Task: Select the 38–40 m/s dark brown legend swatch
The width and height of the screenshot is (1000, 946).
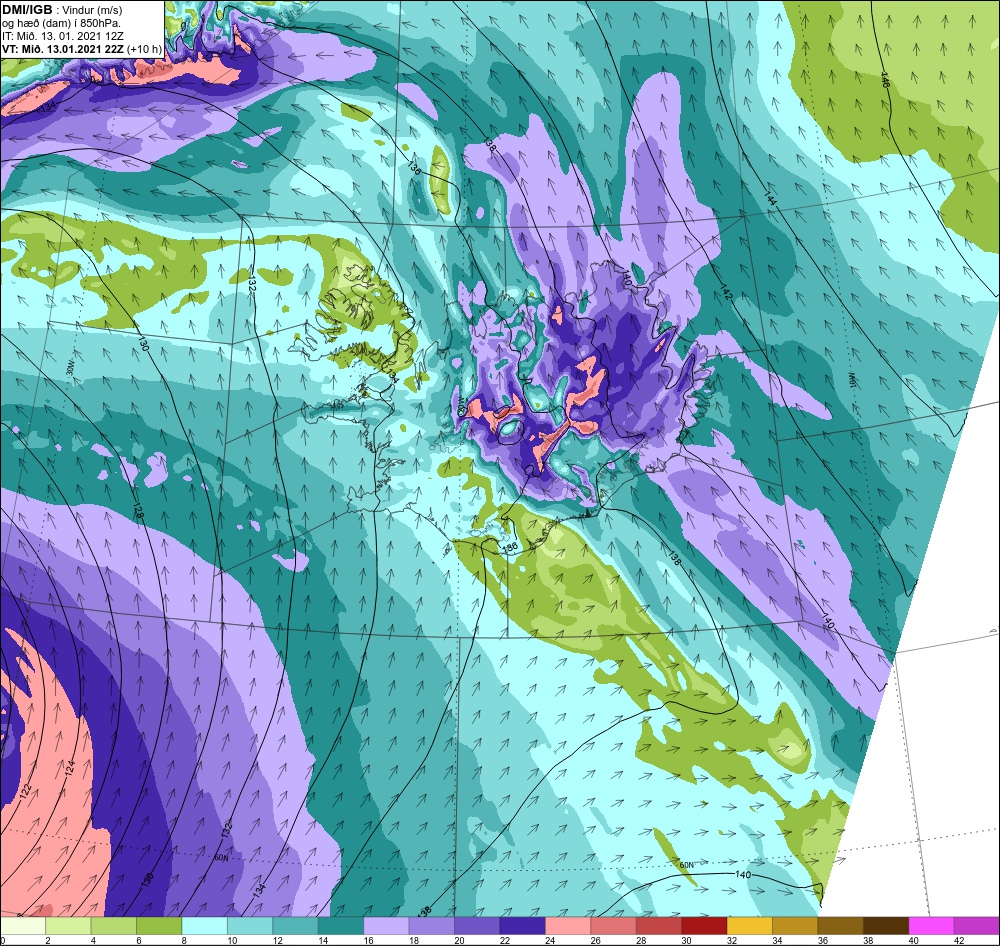Action: (x=886, y=926)
